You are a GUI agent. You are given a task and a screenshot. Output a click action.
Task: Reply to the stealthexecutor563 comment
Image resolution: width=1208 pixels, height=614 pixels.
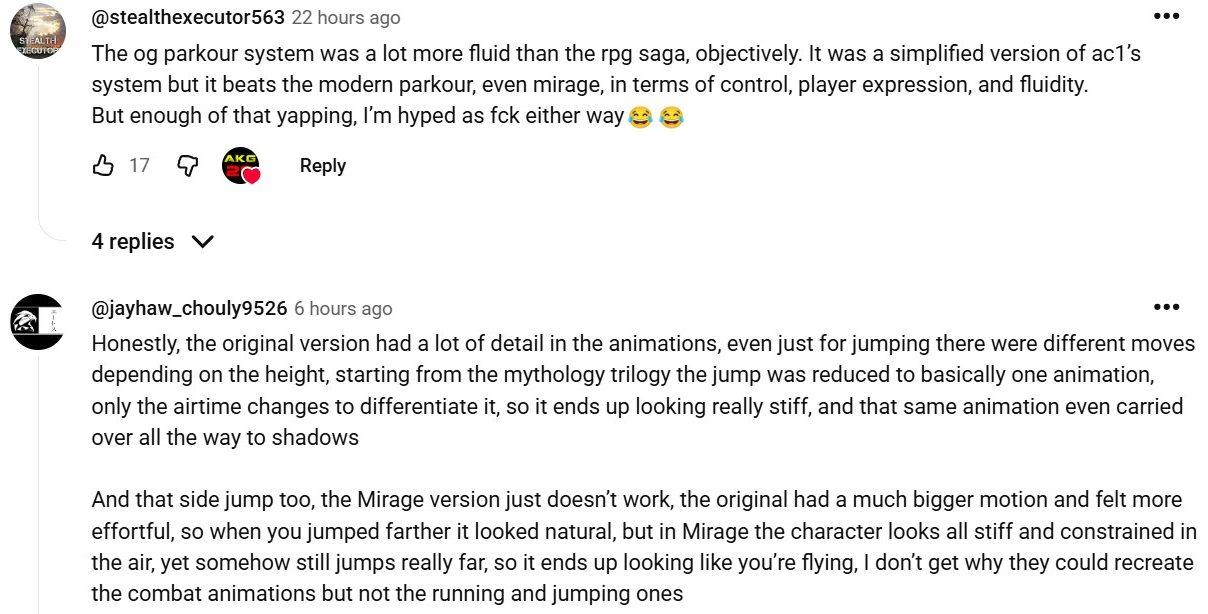coord(322,166)
